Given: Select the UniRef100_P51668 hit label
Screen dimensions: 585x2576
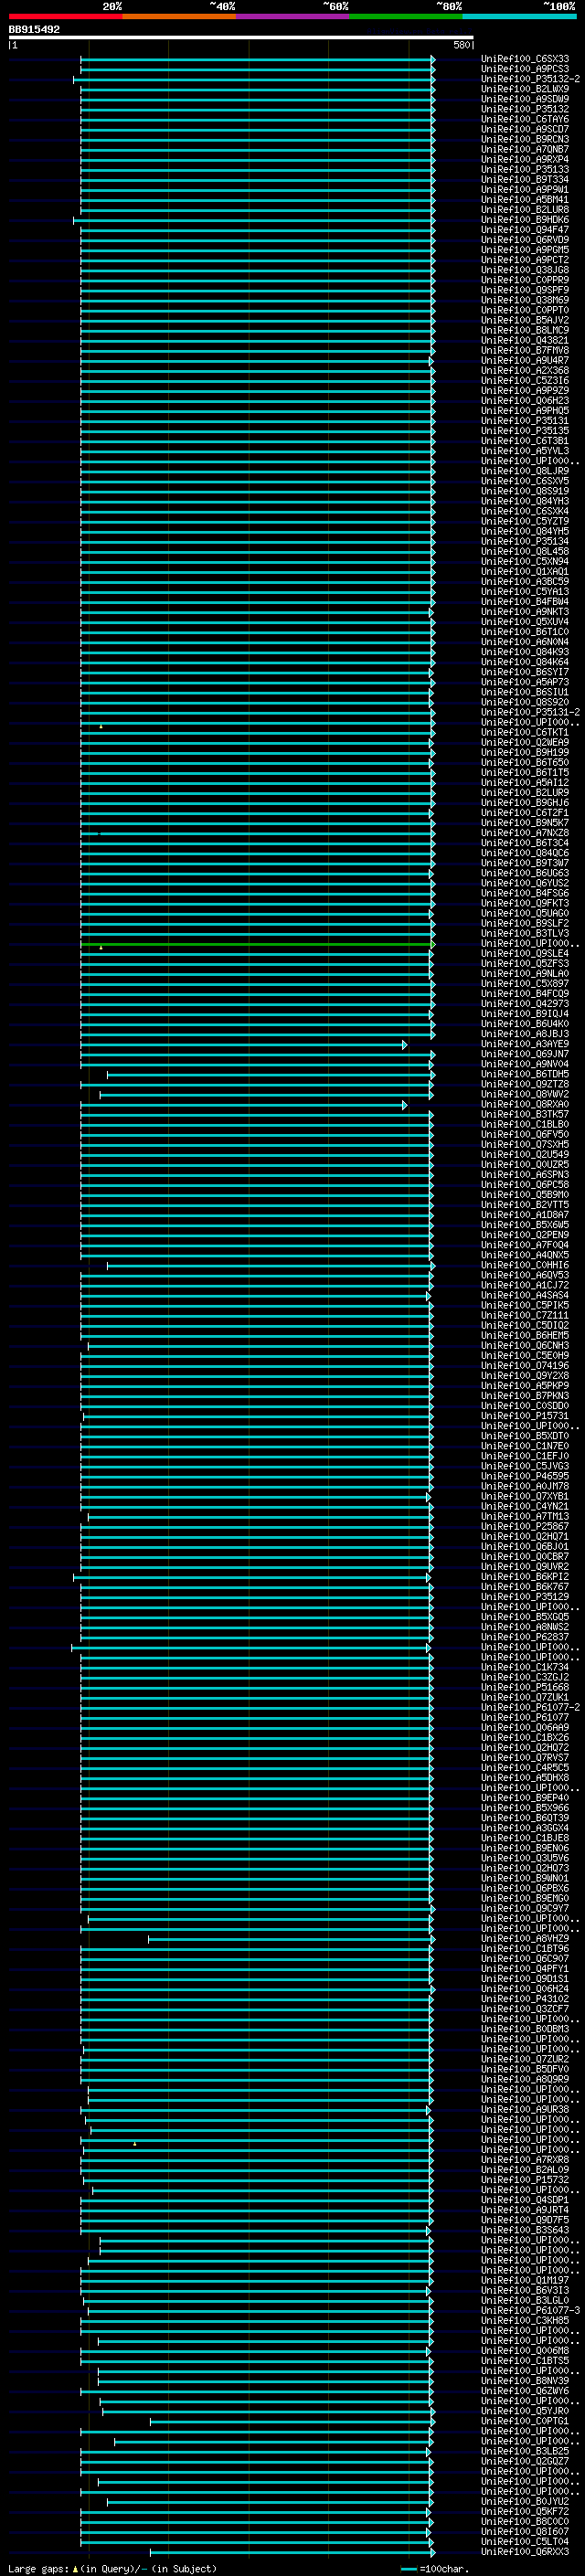Looking at the screenshot, I should click(525, 1687).
